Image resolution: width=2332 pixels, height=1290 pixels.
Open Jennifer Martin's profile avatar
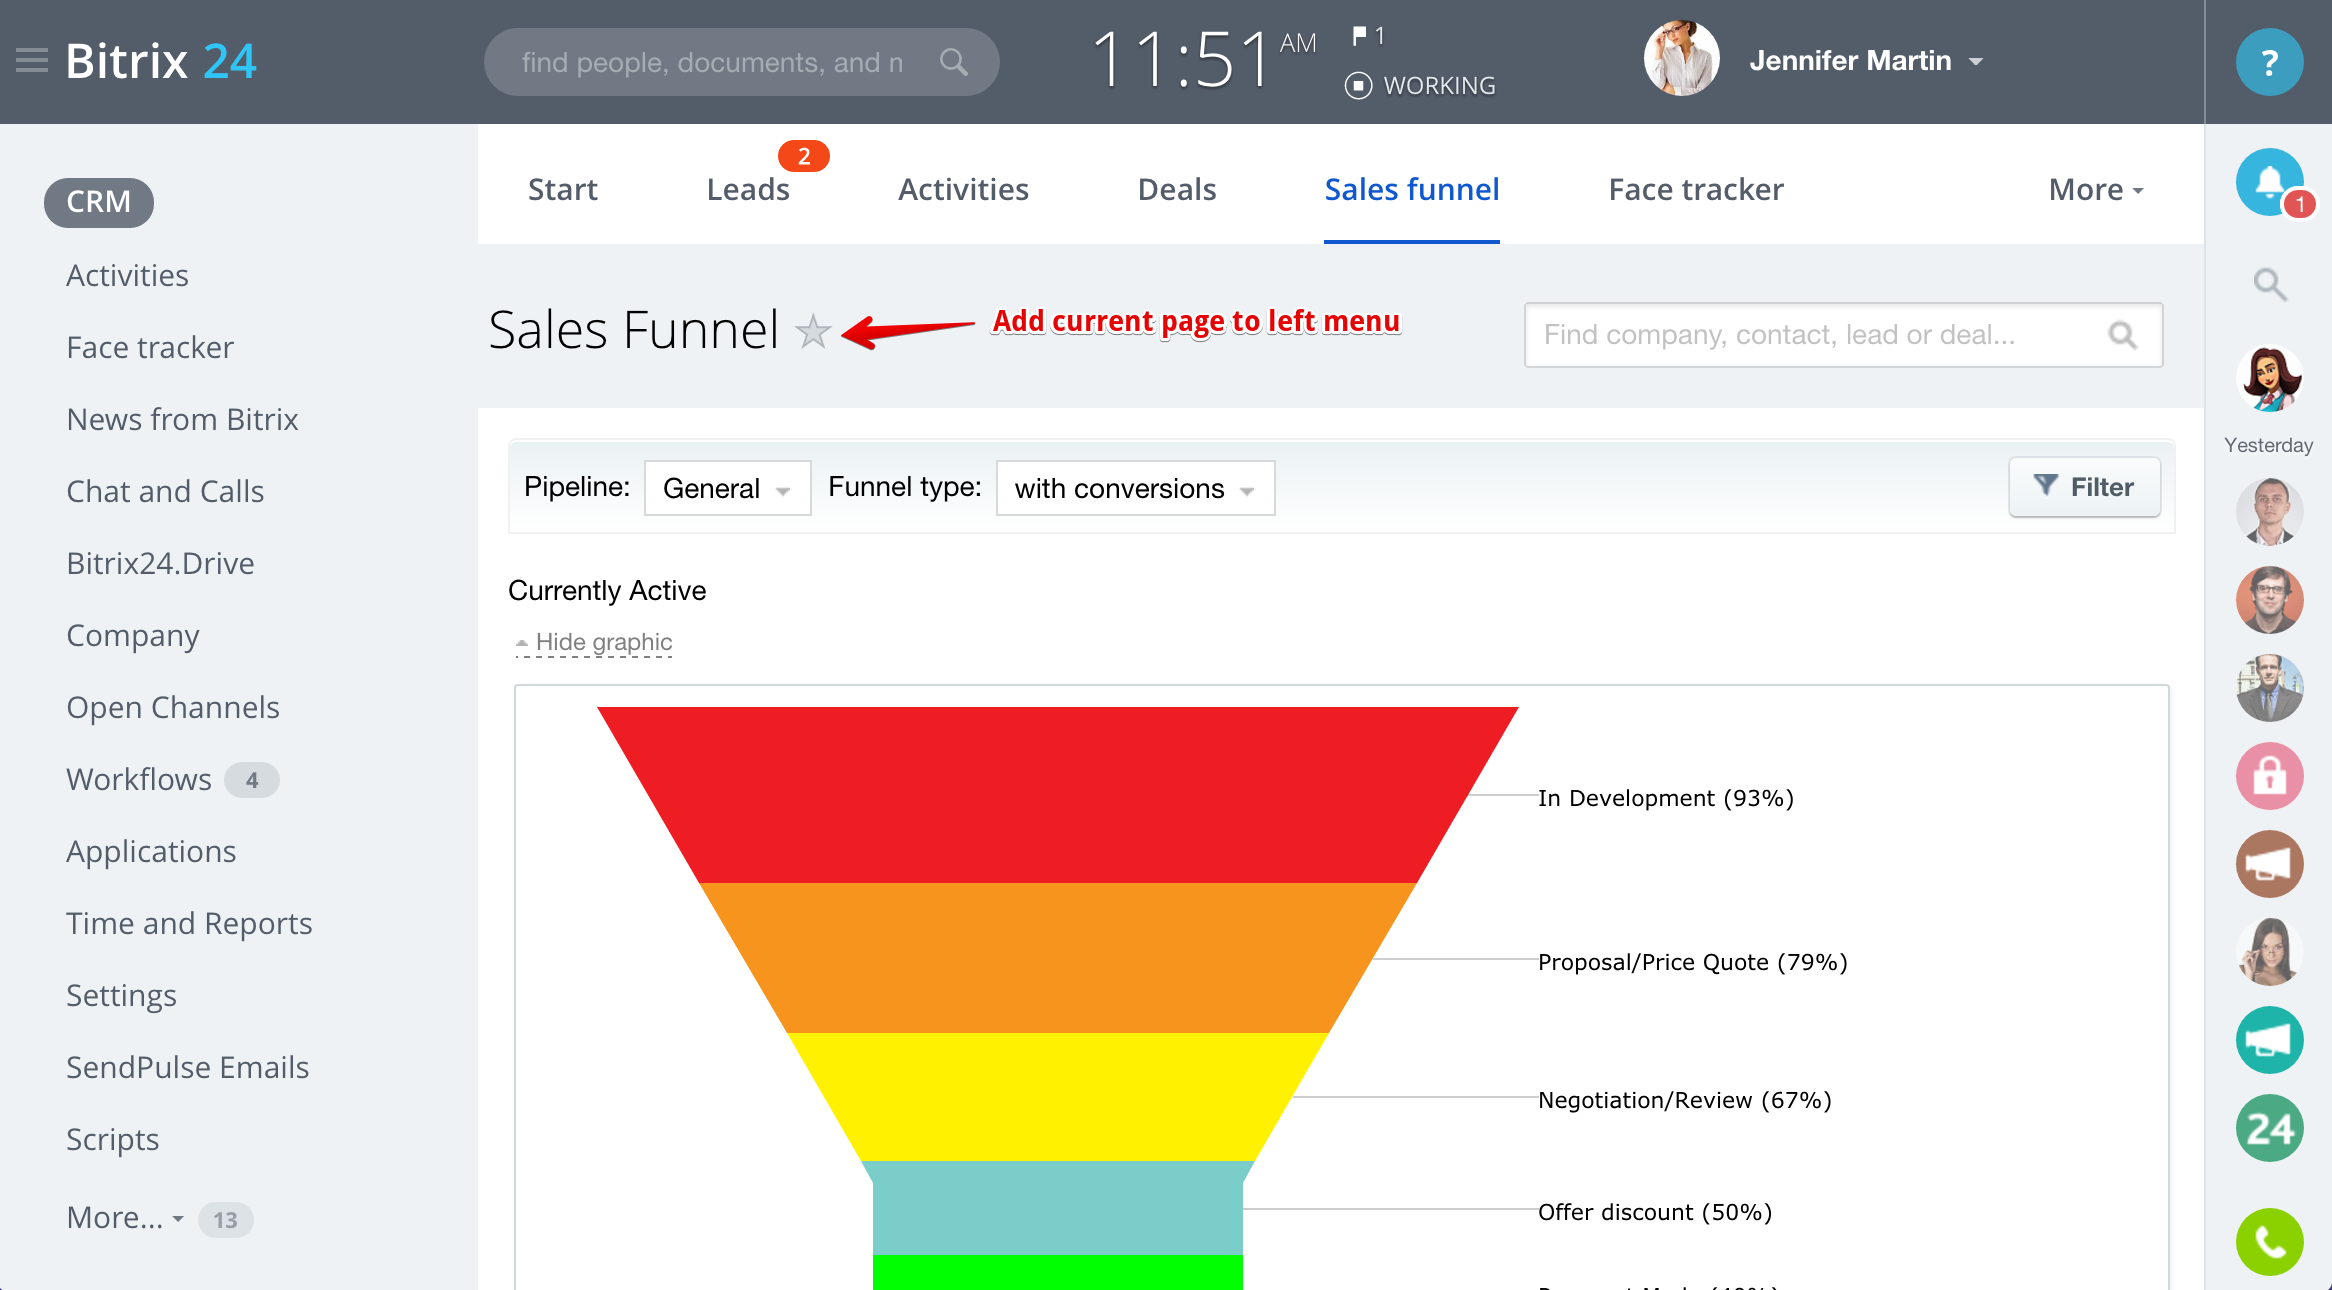(1682, 59)
